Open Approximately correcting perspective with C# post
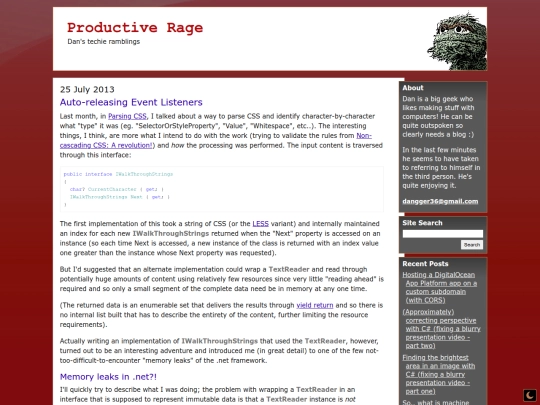 [x=442, y=329]
